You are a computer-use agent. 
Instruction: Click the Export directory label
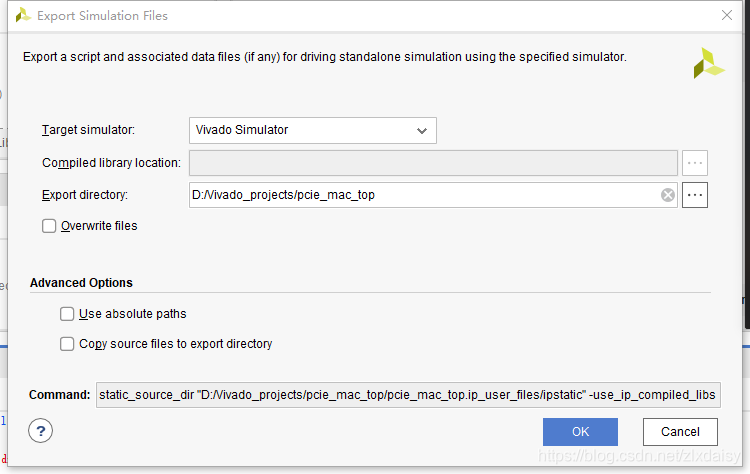[85, 195]
